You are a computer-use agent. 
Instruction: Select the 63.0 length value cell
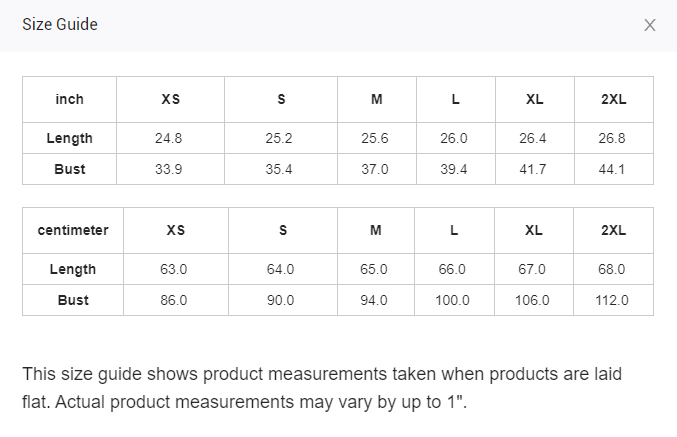point(175,269)
